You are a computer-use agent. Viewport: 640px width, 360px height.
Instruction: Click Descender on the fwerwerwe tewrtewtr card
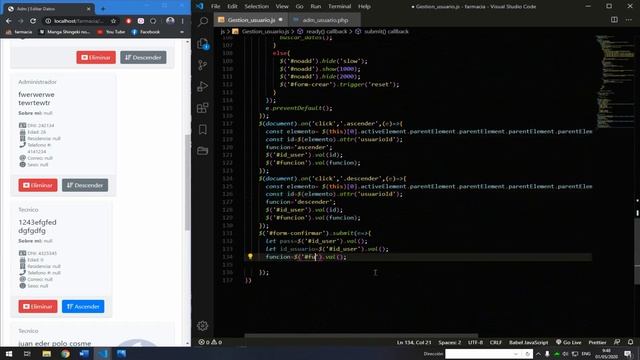coord(85,185)
